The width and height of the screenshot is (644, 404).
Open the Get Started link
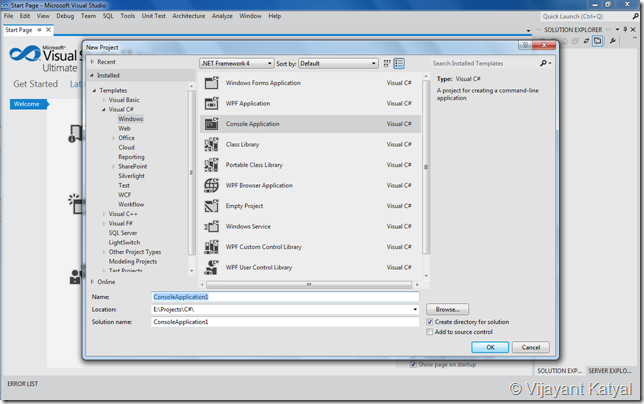click(x=36, y=84)
